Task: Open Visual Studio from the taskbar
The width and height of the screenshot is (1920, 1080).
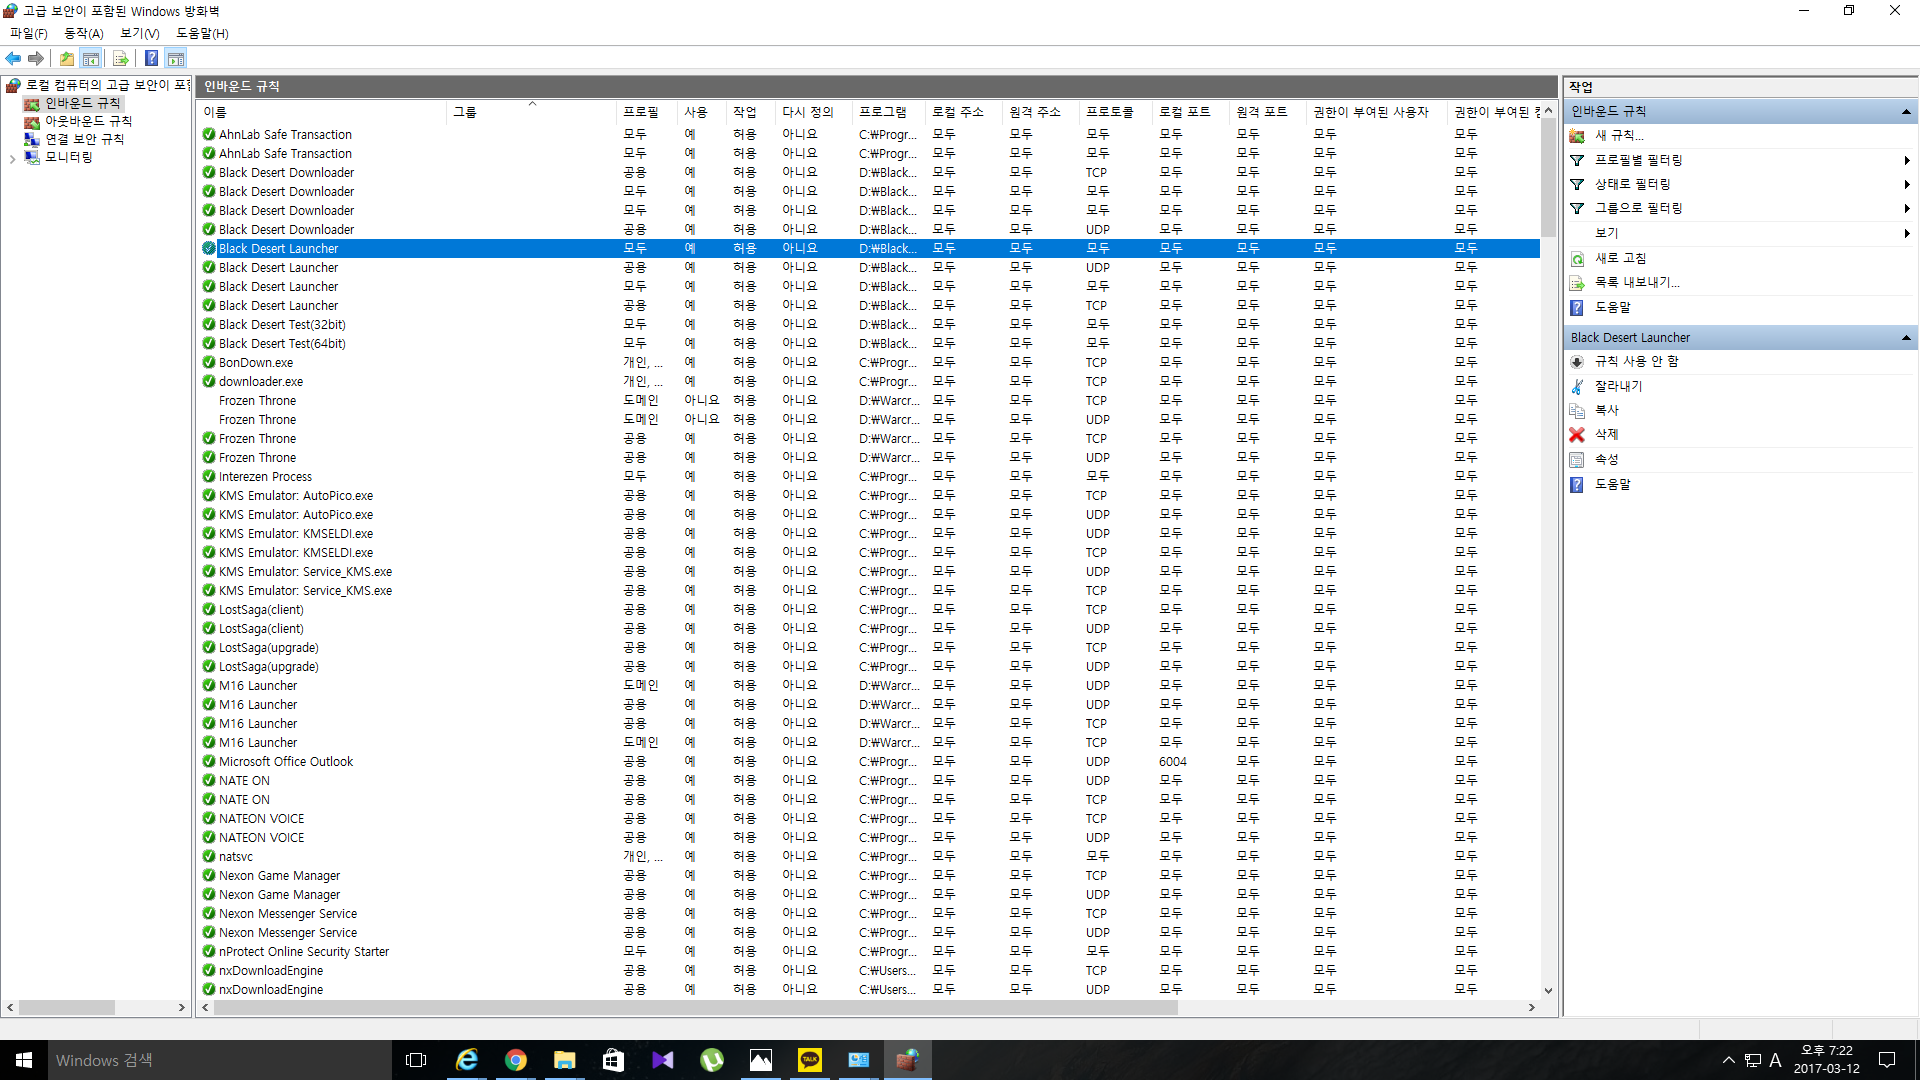Action: [x=663, y=1060]
